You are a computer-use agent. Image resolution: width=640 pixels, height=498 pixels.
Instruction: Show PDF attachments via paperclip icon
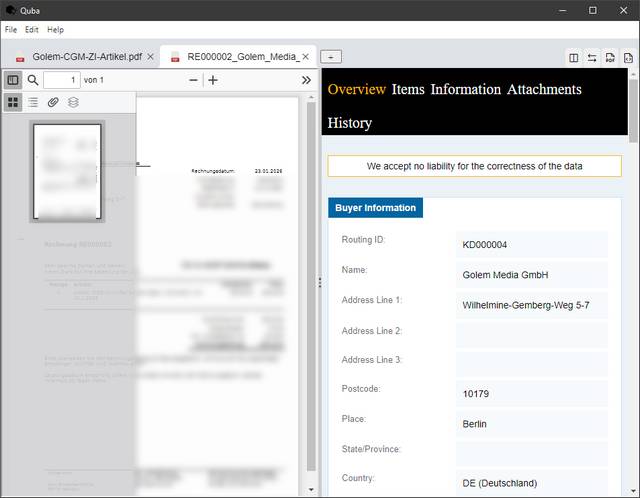click(53, 102)
